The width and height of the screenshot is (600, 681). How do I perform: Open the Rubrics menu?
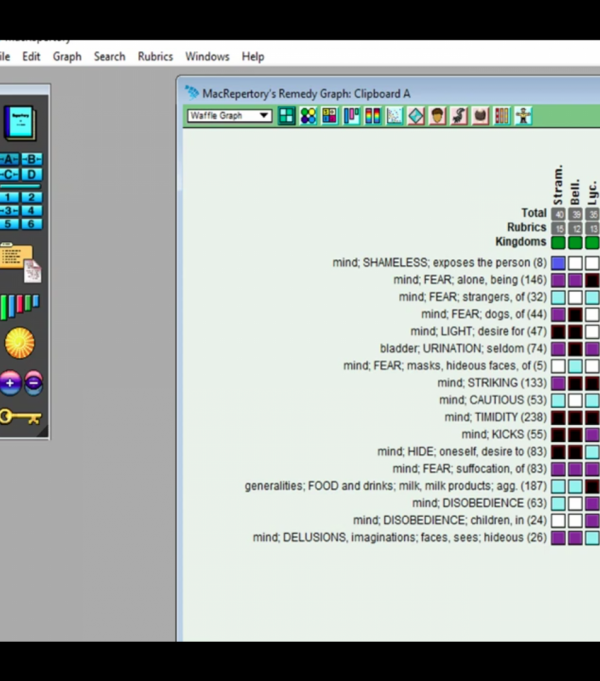pos(155,56)
